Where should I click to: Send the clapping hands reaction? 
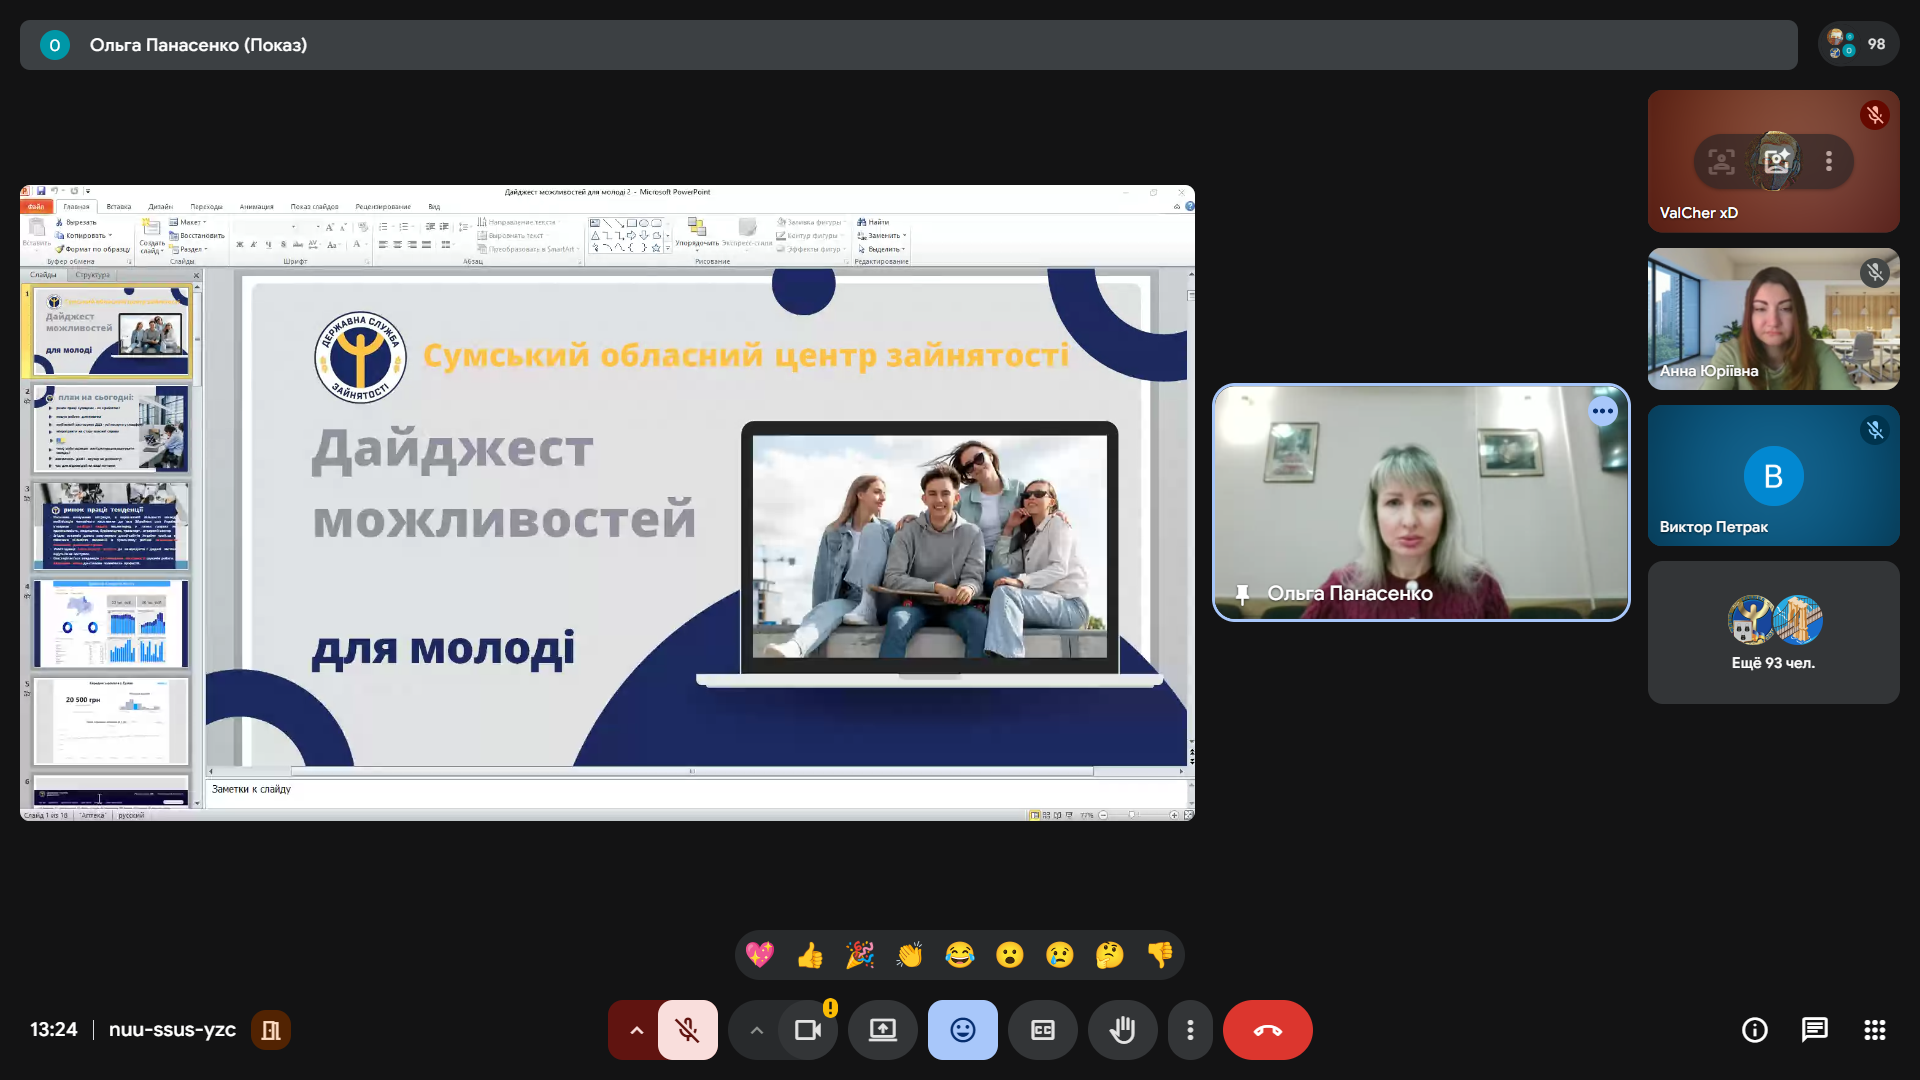[909, 955]
